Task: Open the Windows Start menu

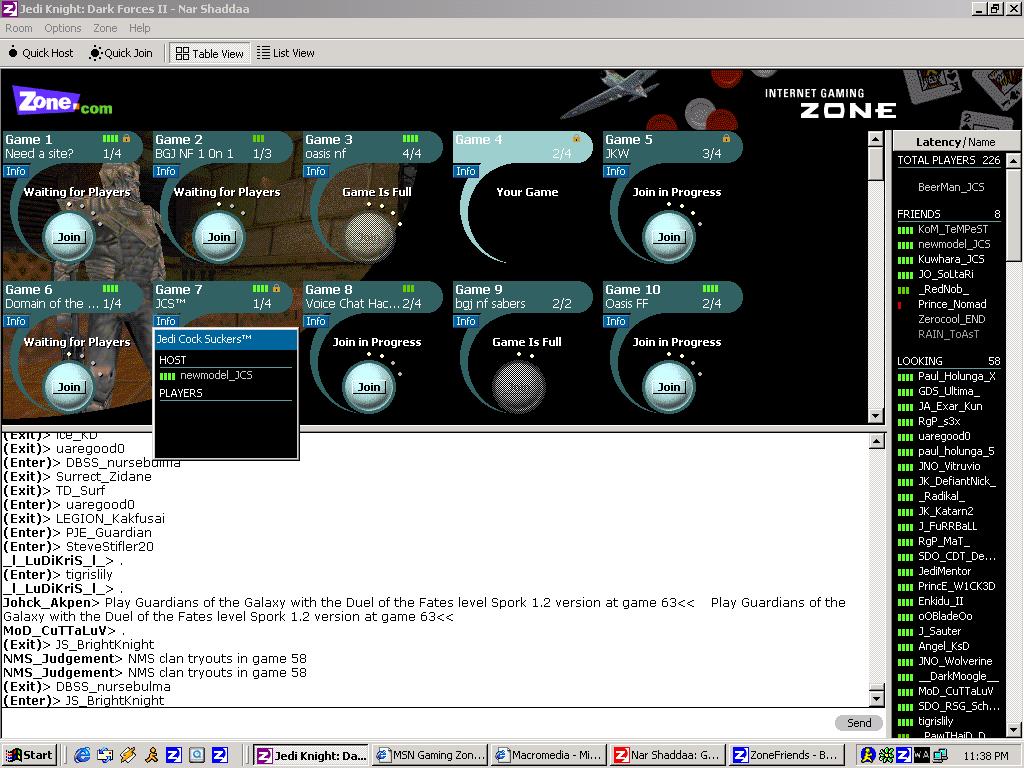Action: point(29,756)
